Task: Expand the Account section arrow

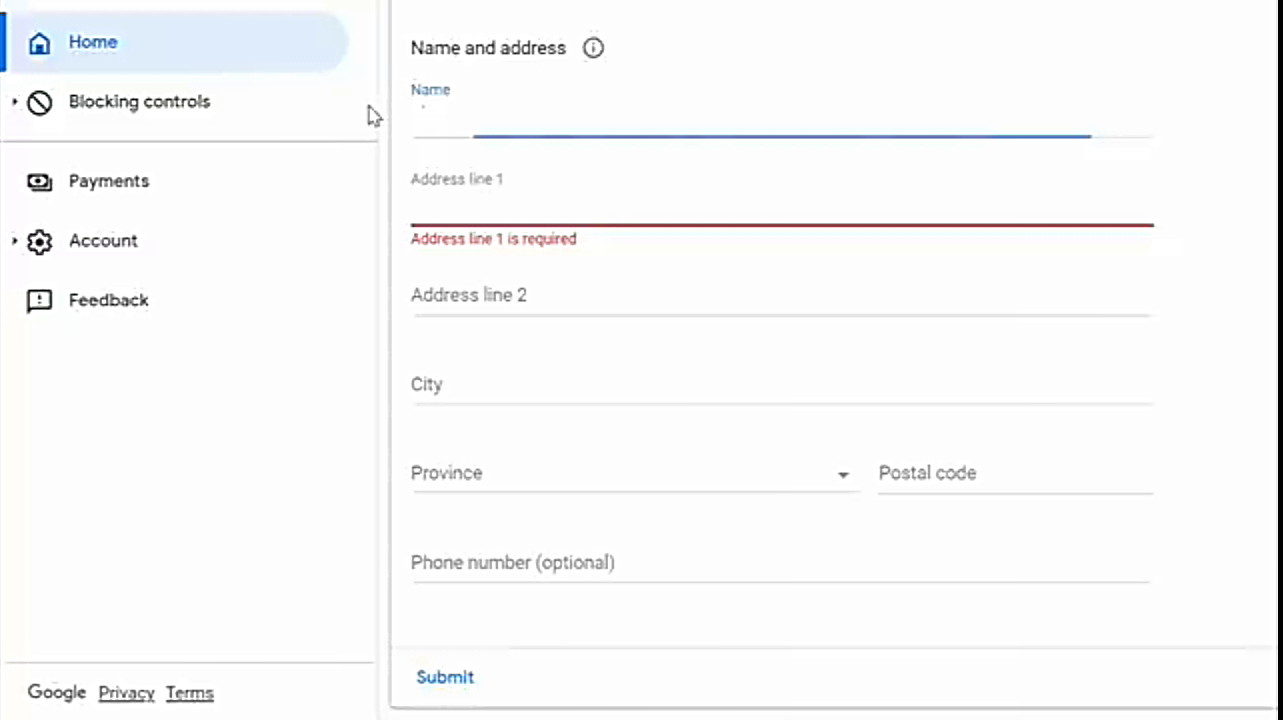Action: point(14,241)
